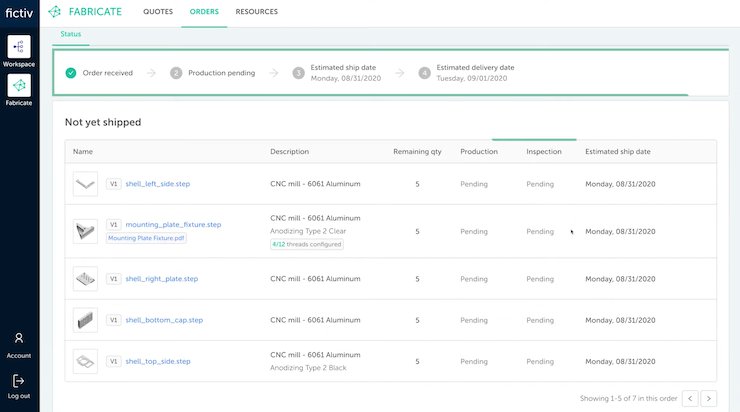Click the order status progress bar
The width and height of the screenshot is (740, 412).
click(370, 94)
